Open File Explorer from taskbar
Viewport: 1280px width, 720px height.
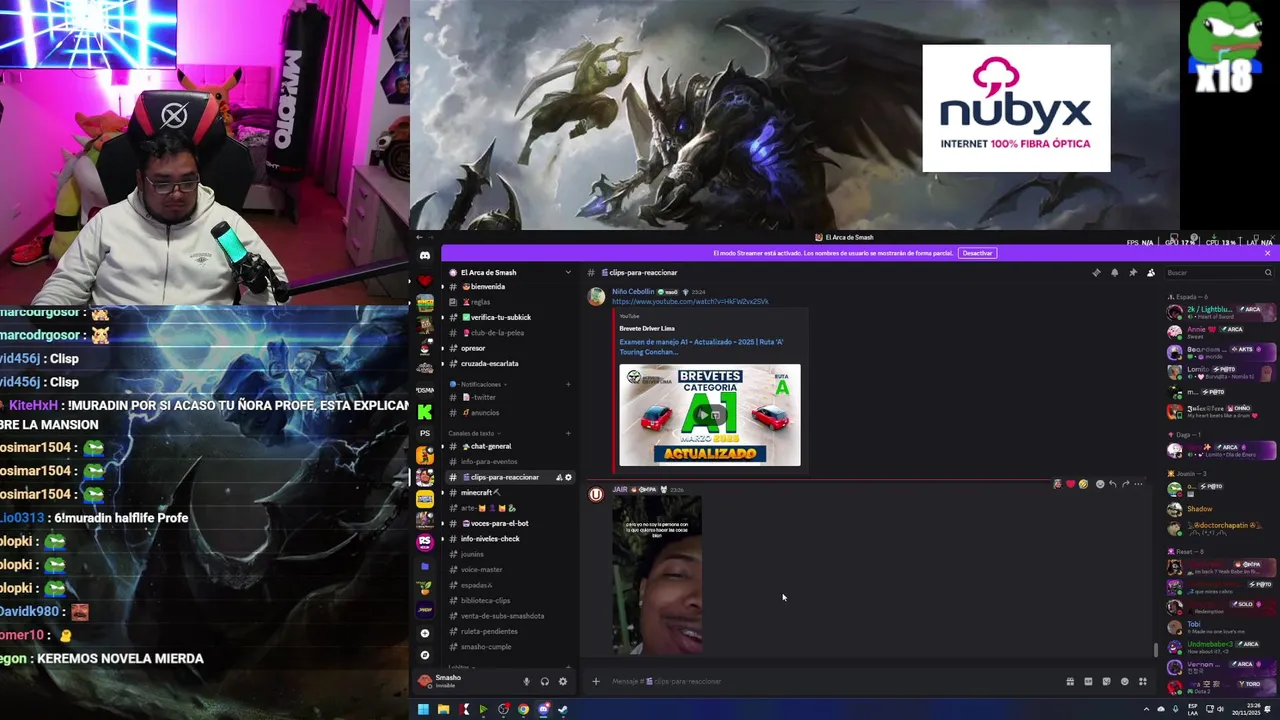[x=443, y=710]
